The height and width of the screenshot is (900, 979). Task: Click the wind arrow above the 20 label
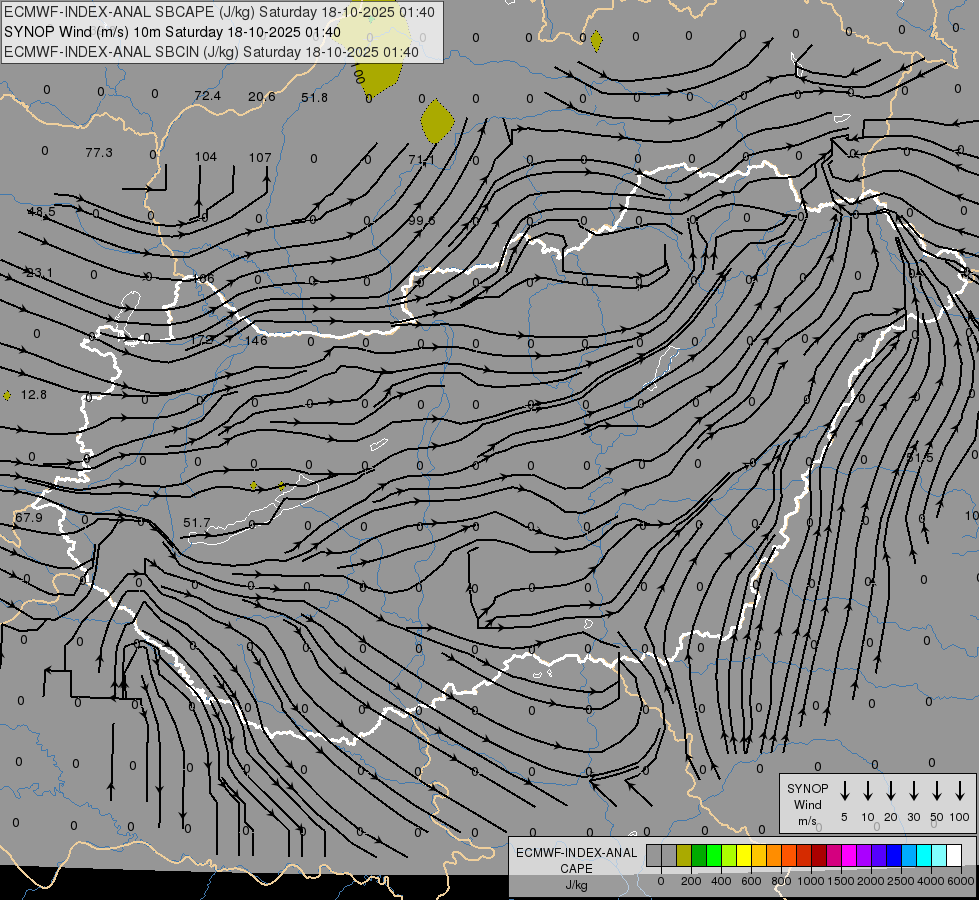(x=890, y=791)
